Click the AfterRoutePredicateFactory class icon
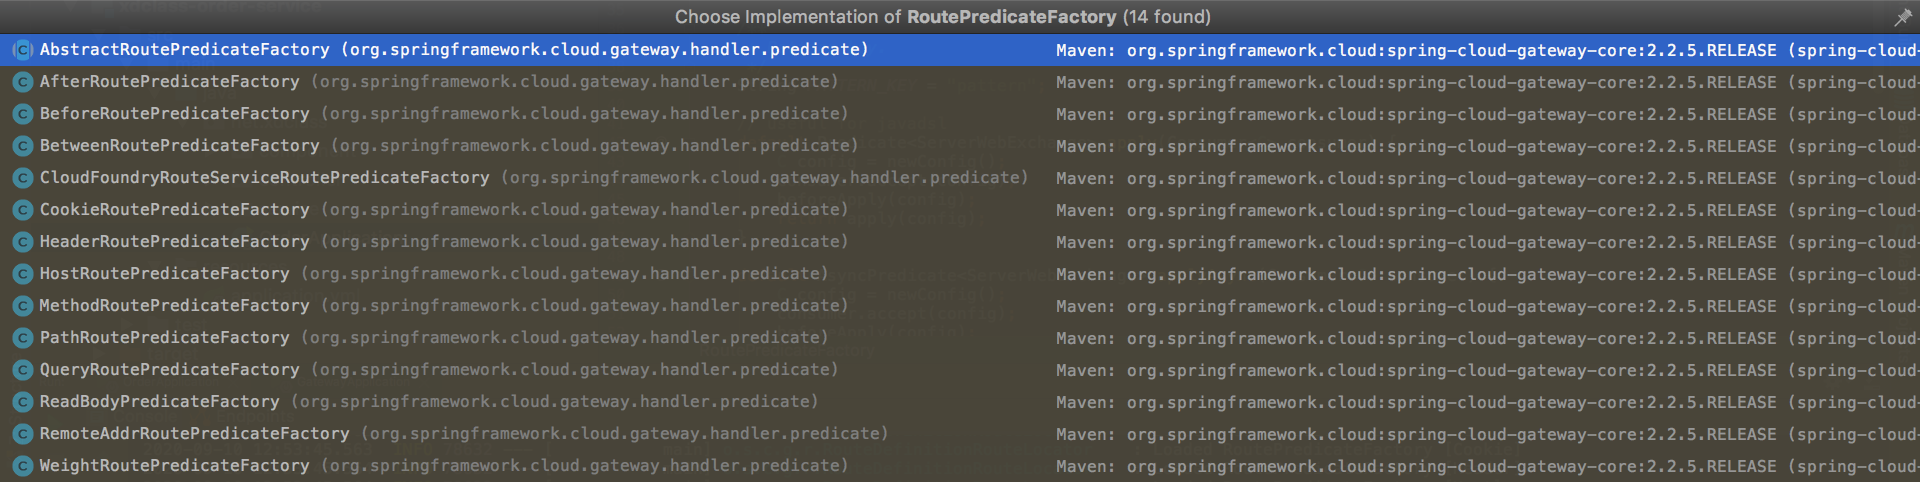1920x482 pixels. click(22, 82)
